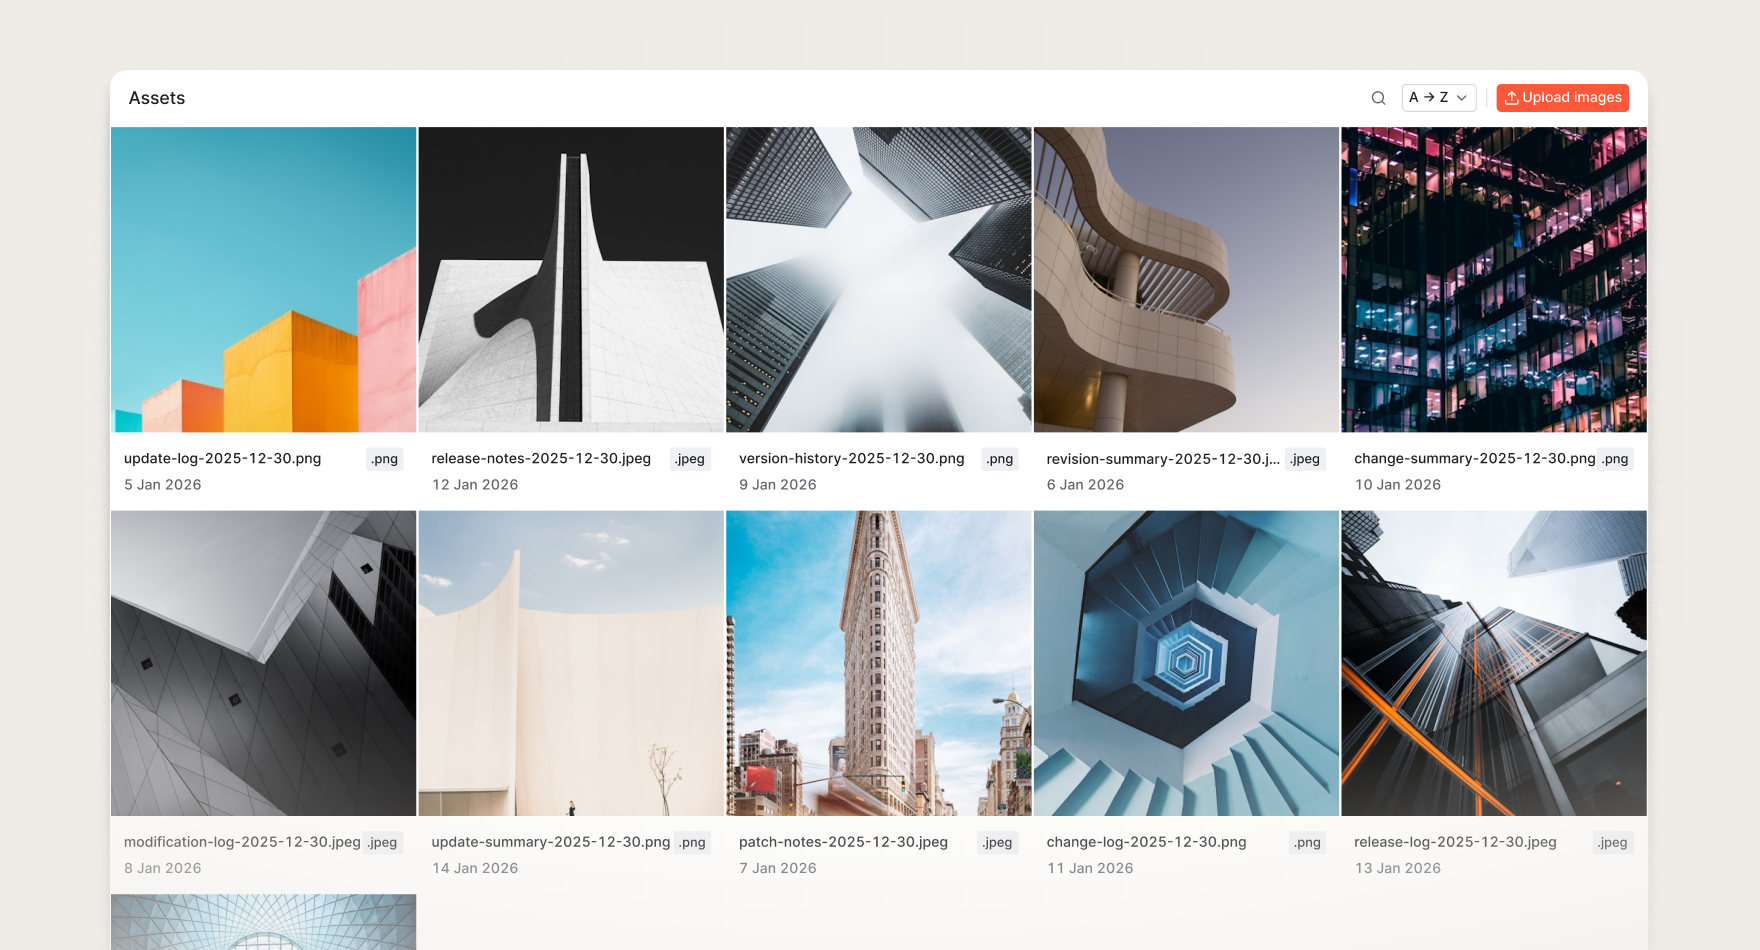This screenshot has height=950, width=1760.
Task: Open the search icon in Assets header
Action: [1378, 98]
